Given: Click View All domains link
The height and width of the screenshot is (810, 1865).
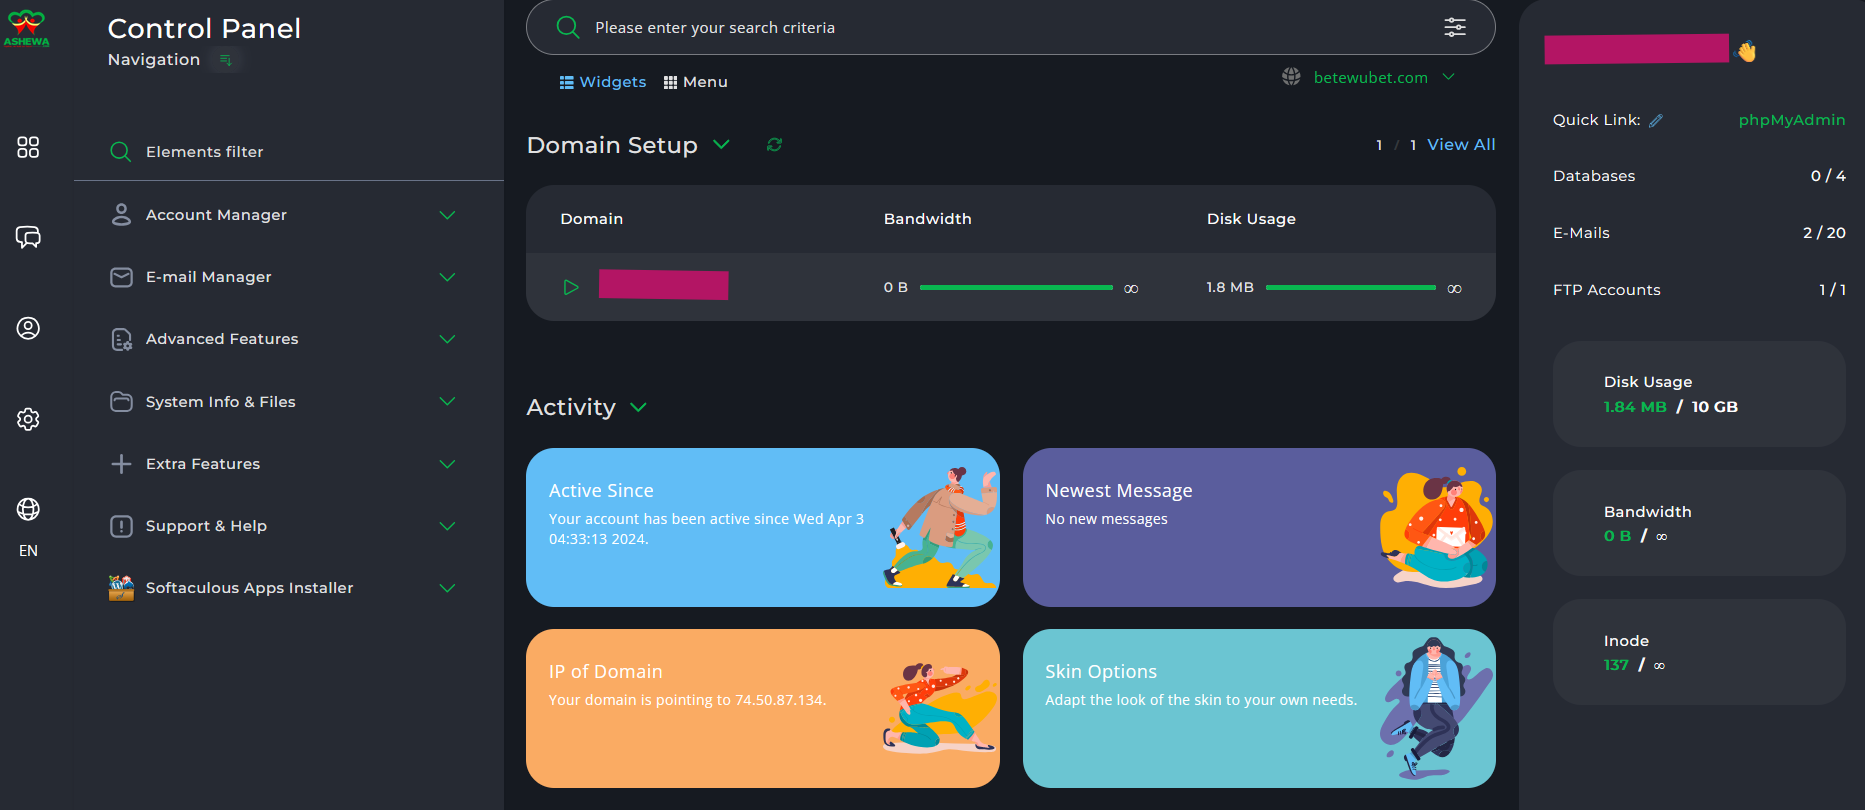Looking at the screenshot, I should point(1461,145).
